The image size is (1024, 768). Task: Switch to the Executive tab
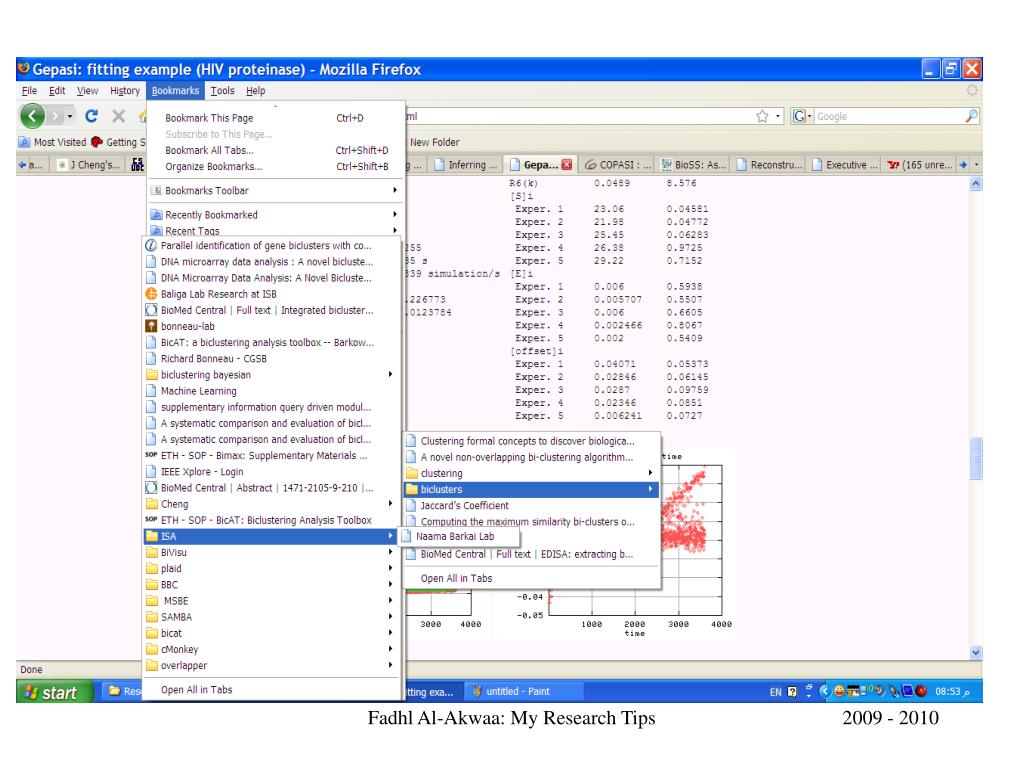(x=844, y=165)
